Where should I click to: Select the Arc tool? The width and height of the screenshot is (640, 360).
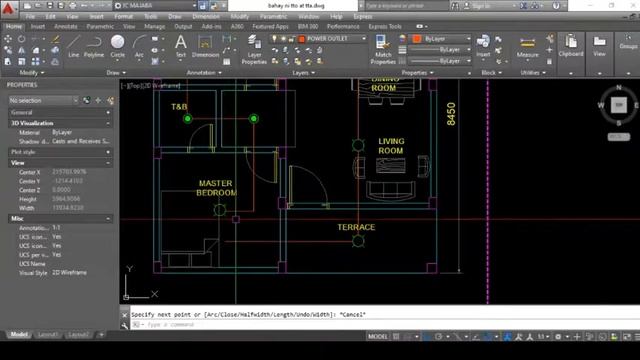[x=139, y=47]
